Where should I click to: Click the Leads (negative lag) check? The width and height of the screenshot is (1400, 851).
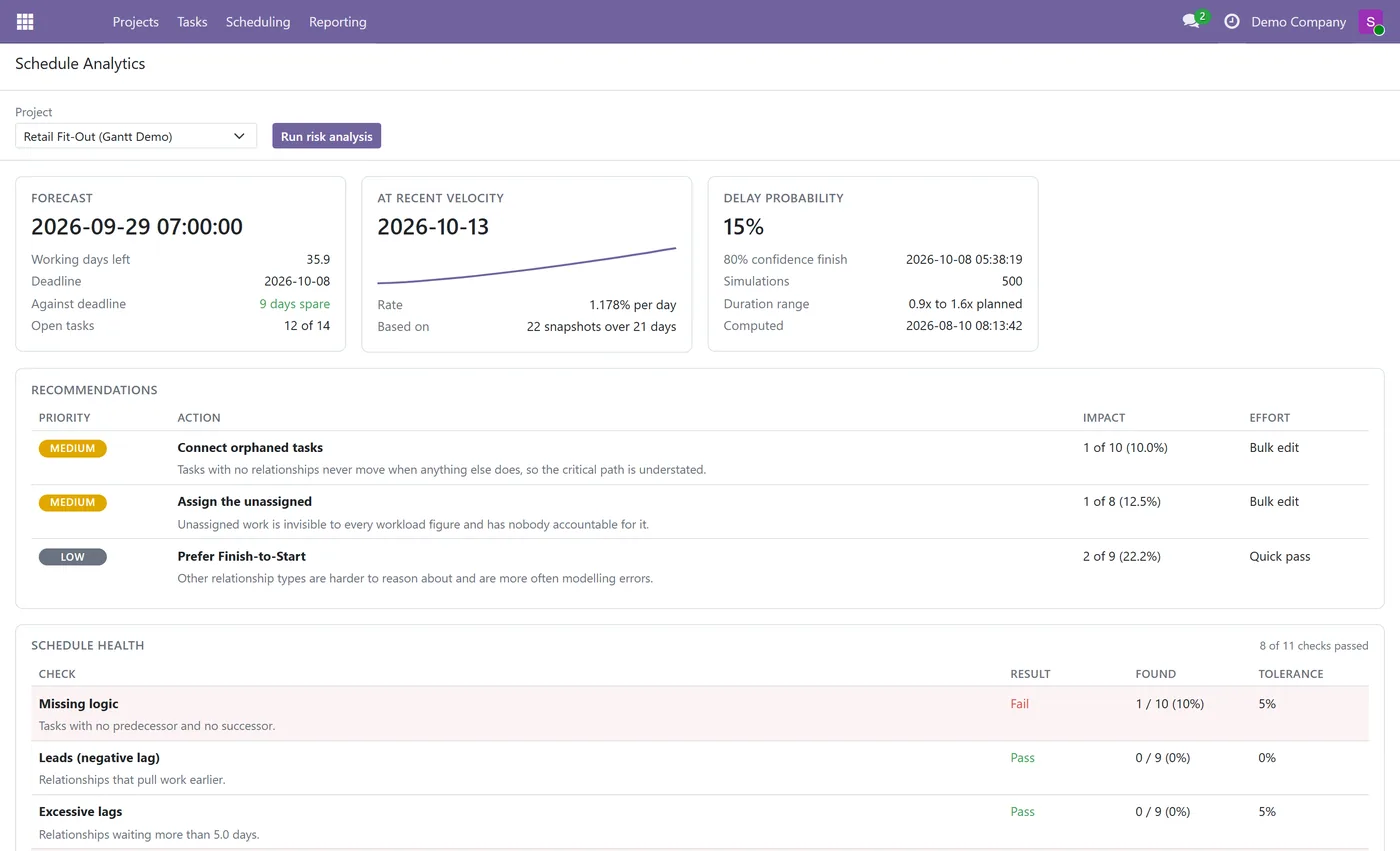click(99, 758)
